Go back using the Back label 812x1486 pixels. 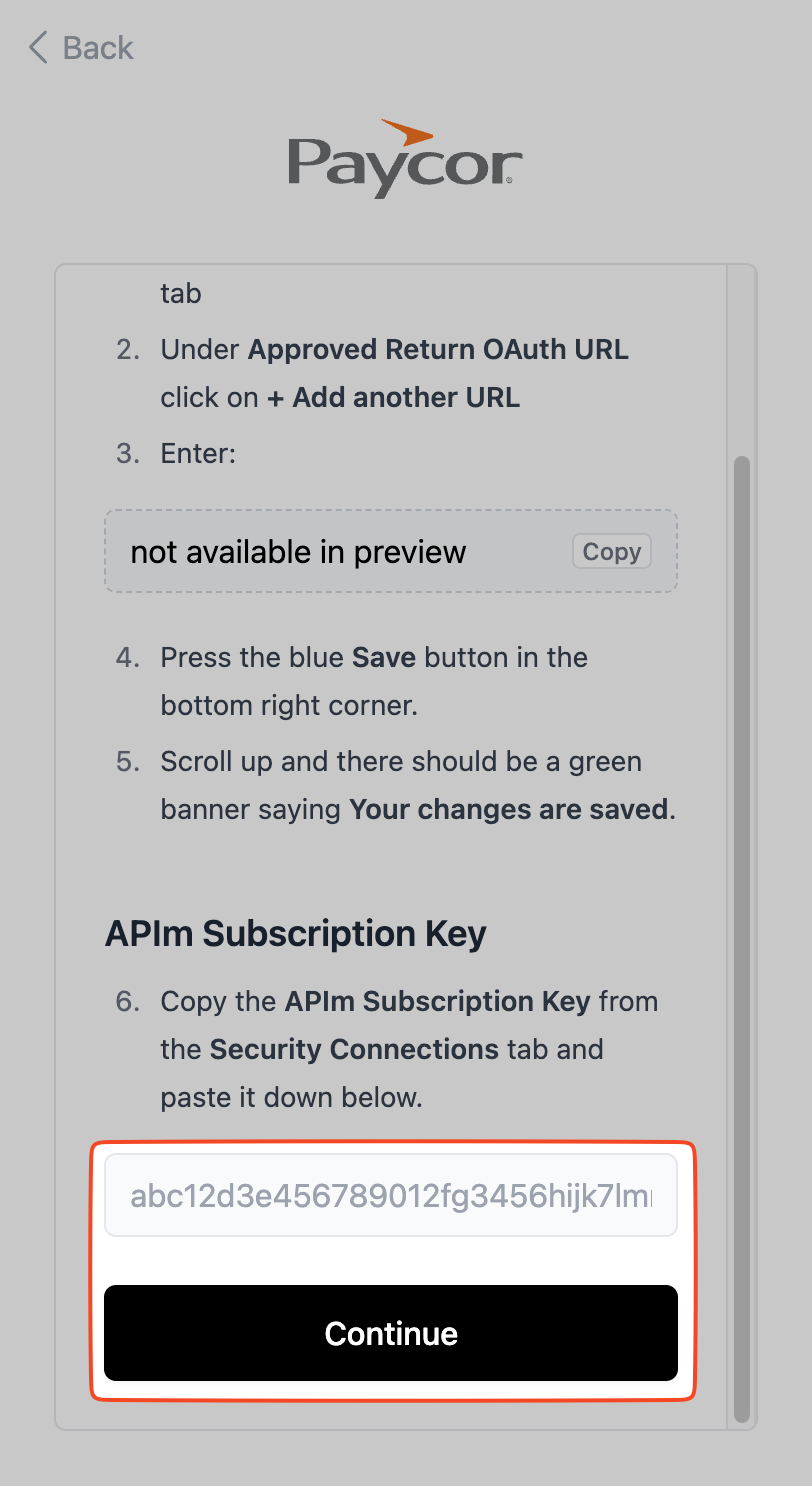[98, 48]
